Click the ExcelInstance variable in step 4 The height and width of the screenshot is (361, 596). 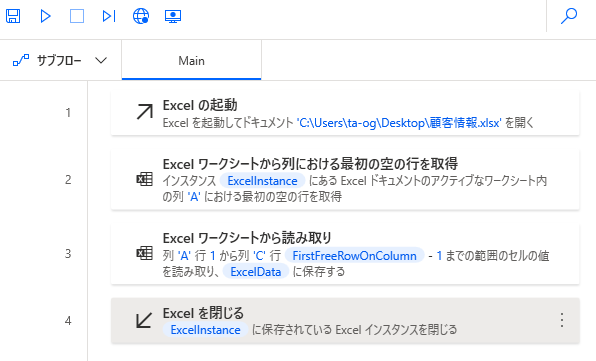(x=205, y=329)
